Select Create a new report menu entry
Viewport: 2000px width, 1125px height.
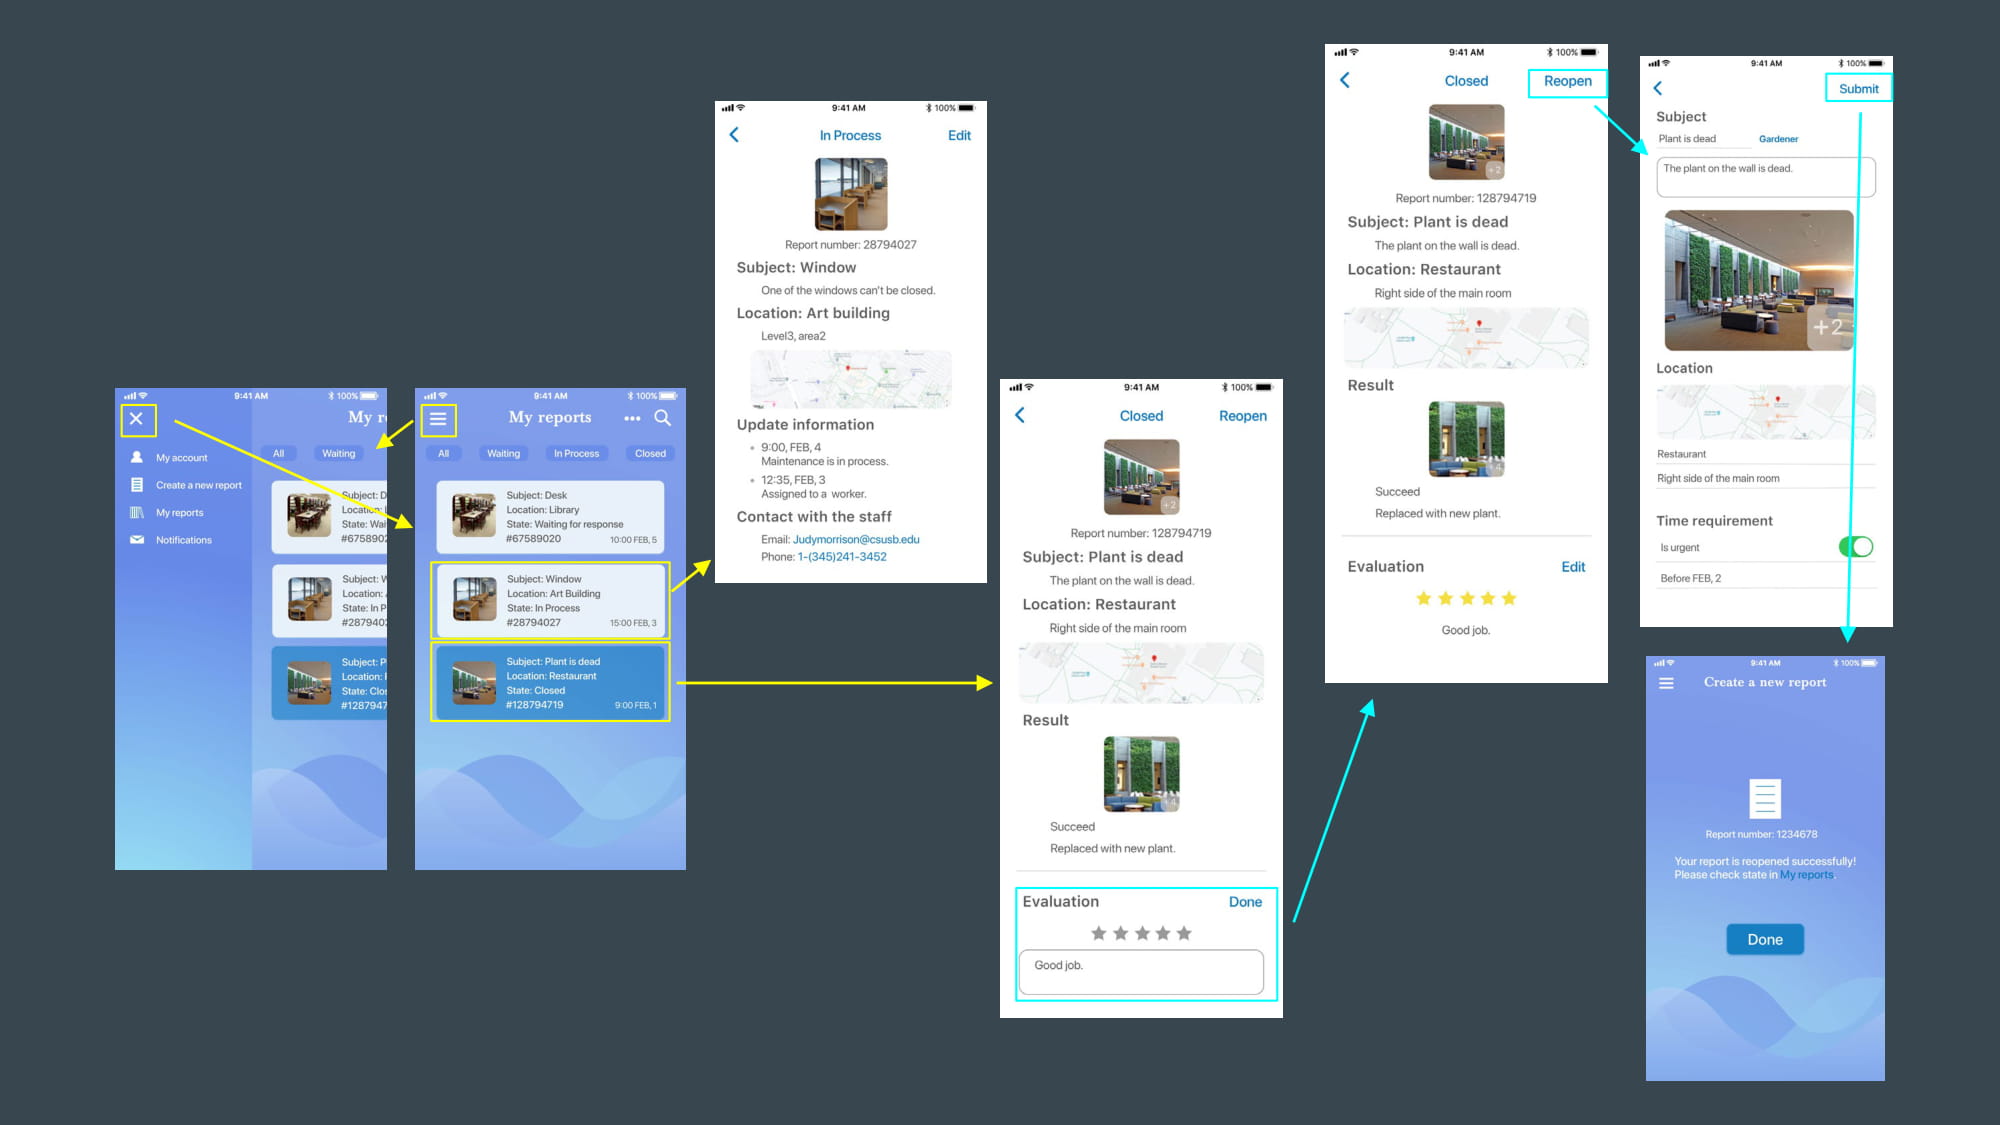pos(198,485)
